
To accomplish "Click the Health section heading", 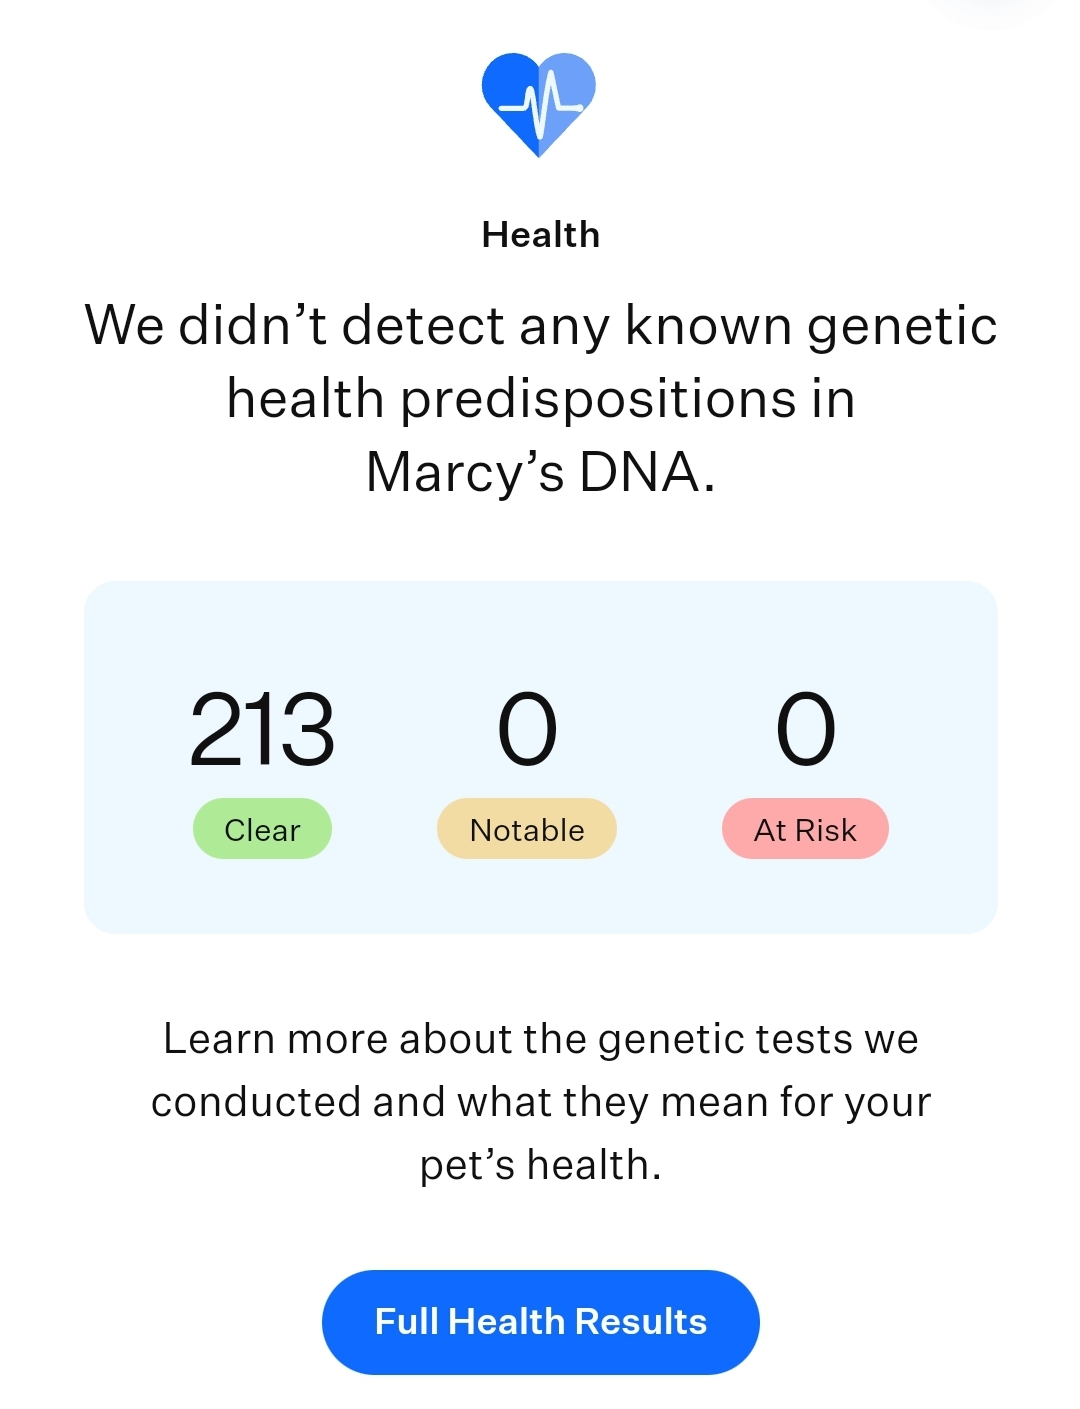I will (x=541, y=235).
